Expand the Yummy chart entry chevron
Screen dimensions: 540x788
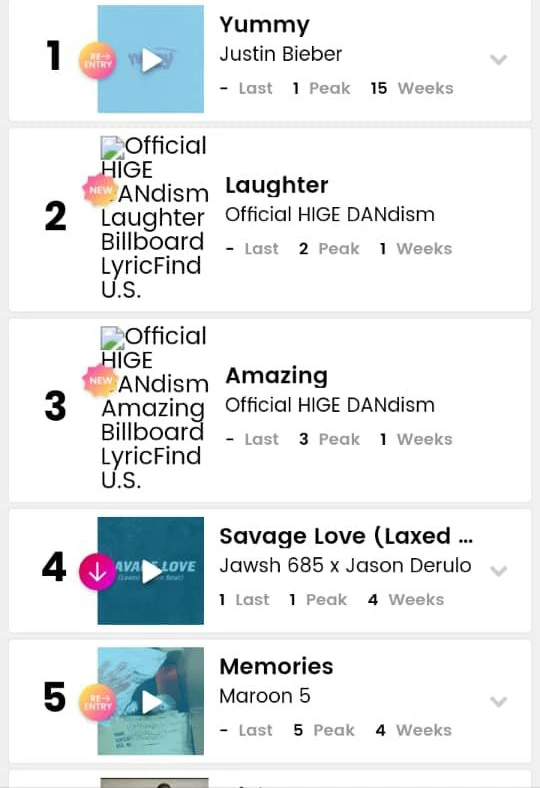(498, 59)
